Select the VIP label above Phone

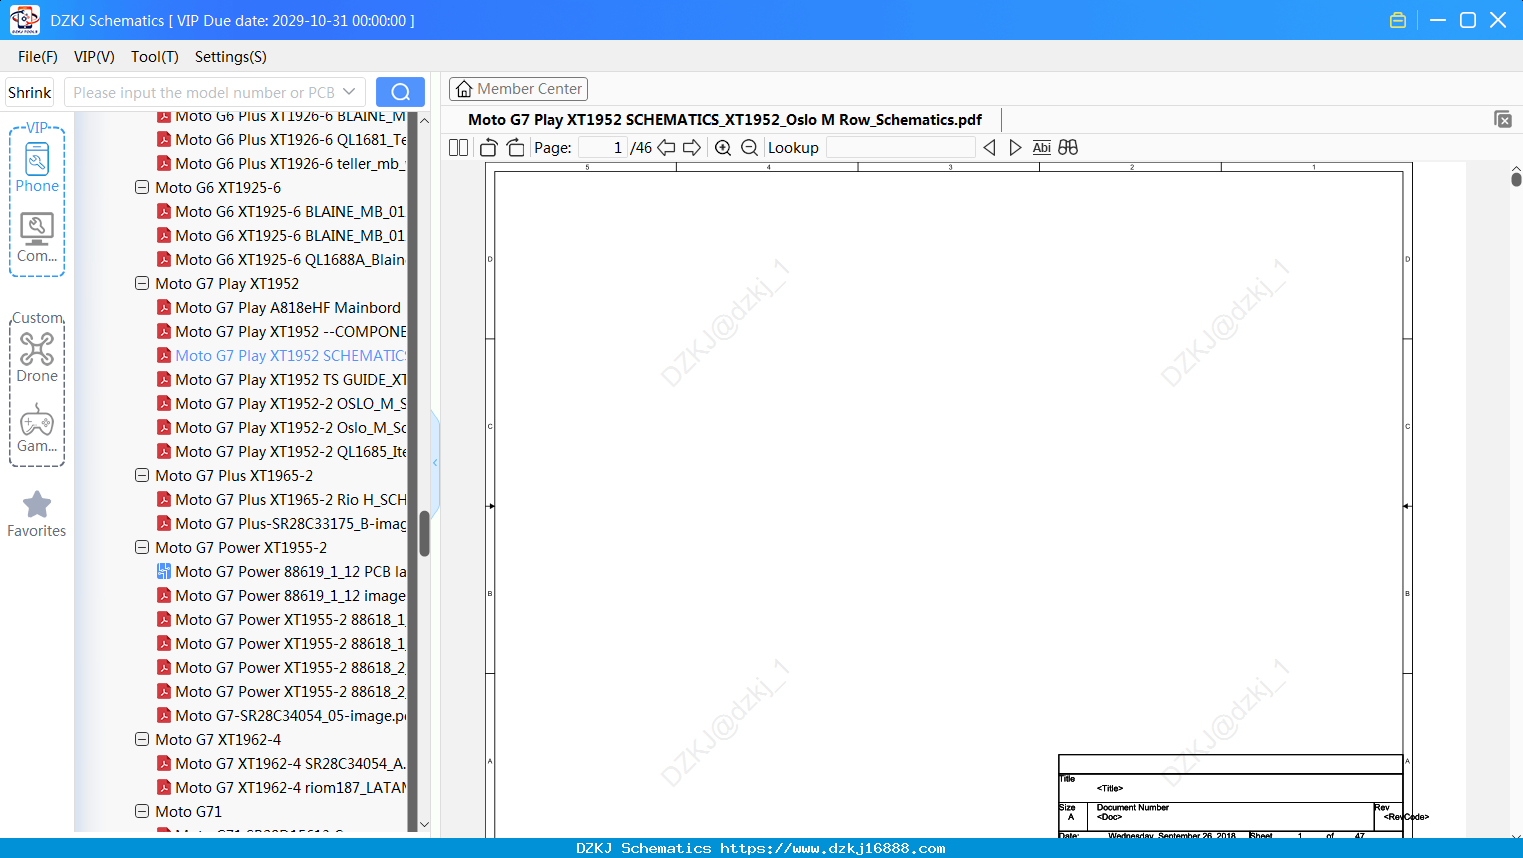(37, 127)
